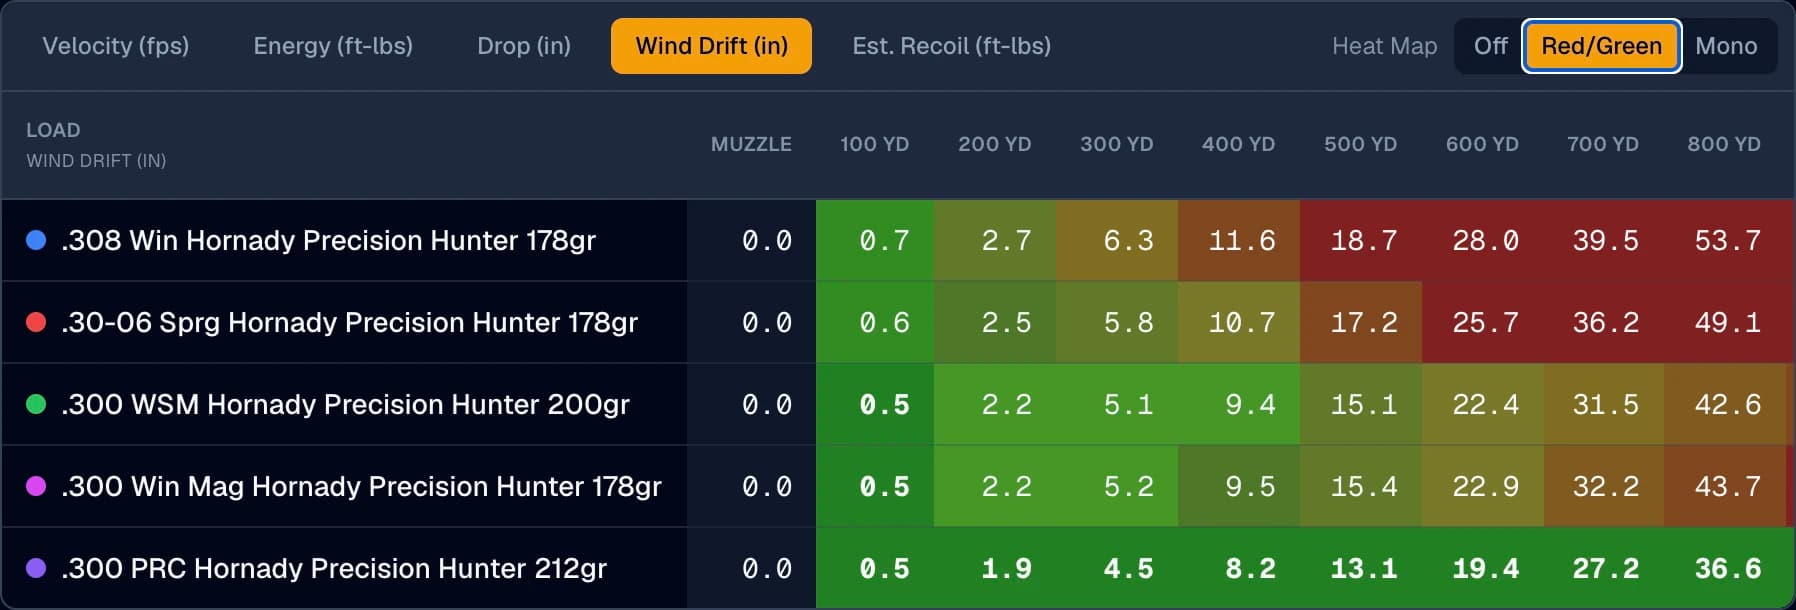
Task: Click the red dot for .30-06 Sprg load
Action: pos(36,322)
